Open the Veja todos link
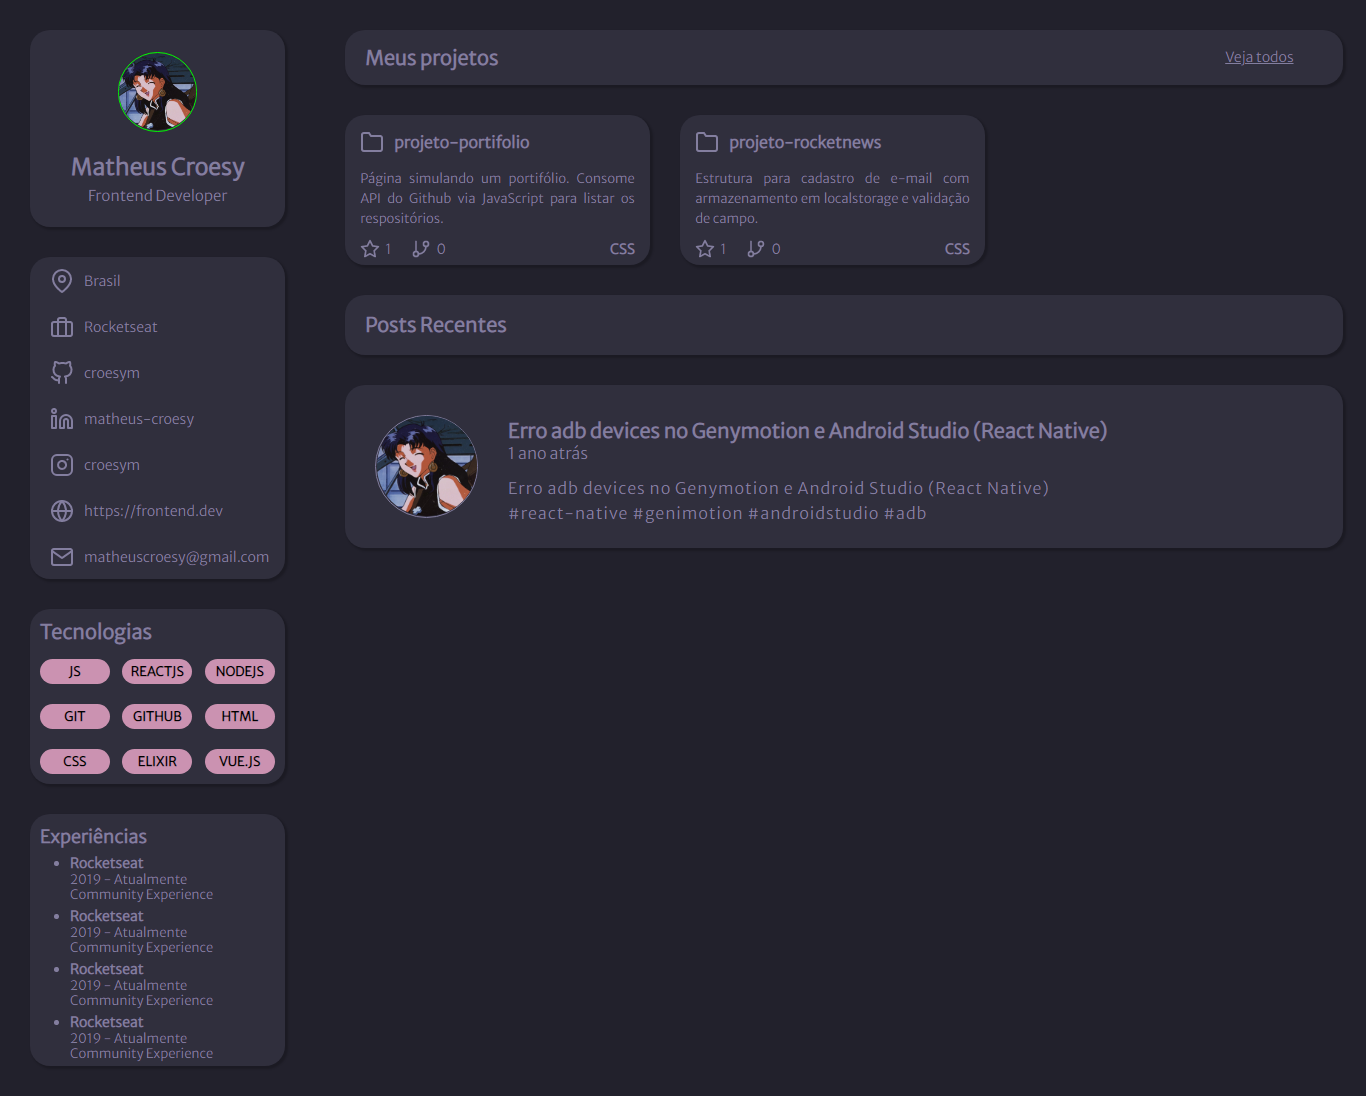Viewport: 1366px width, 1096px height. (1259, 57)
